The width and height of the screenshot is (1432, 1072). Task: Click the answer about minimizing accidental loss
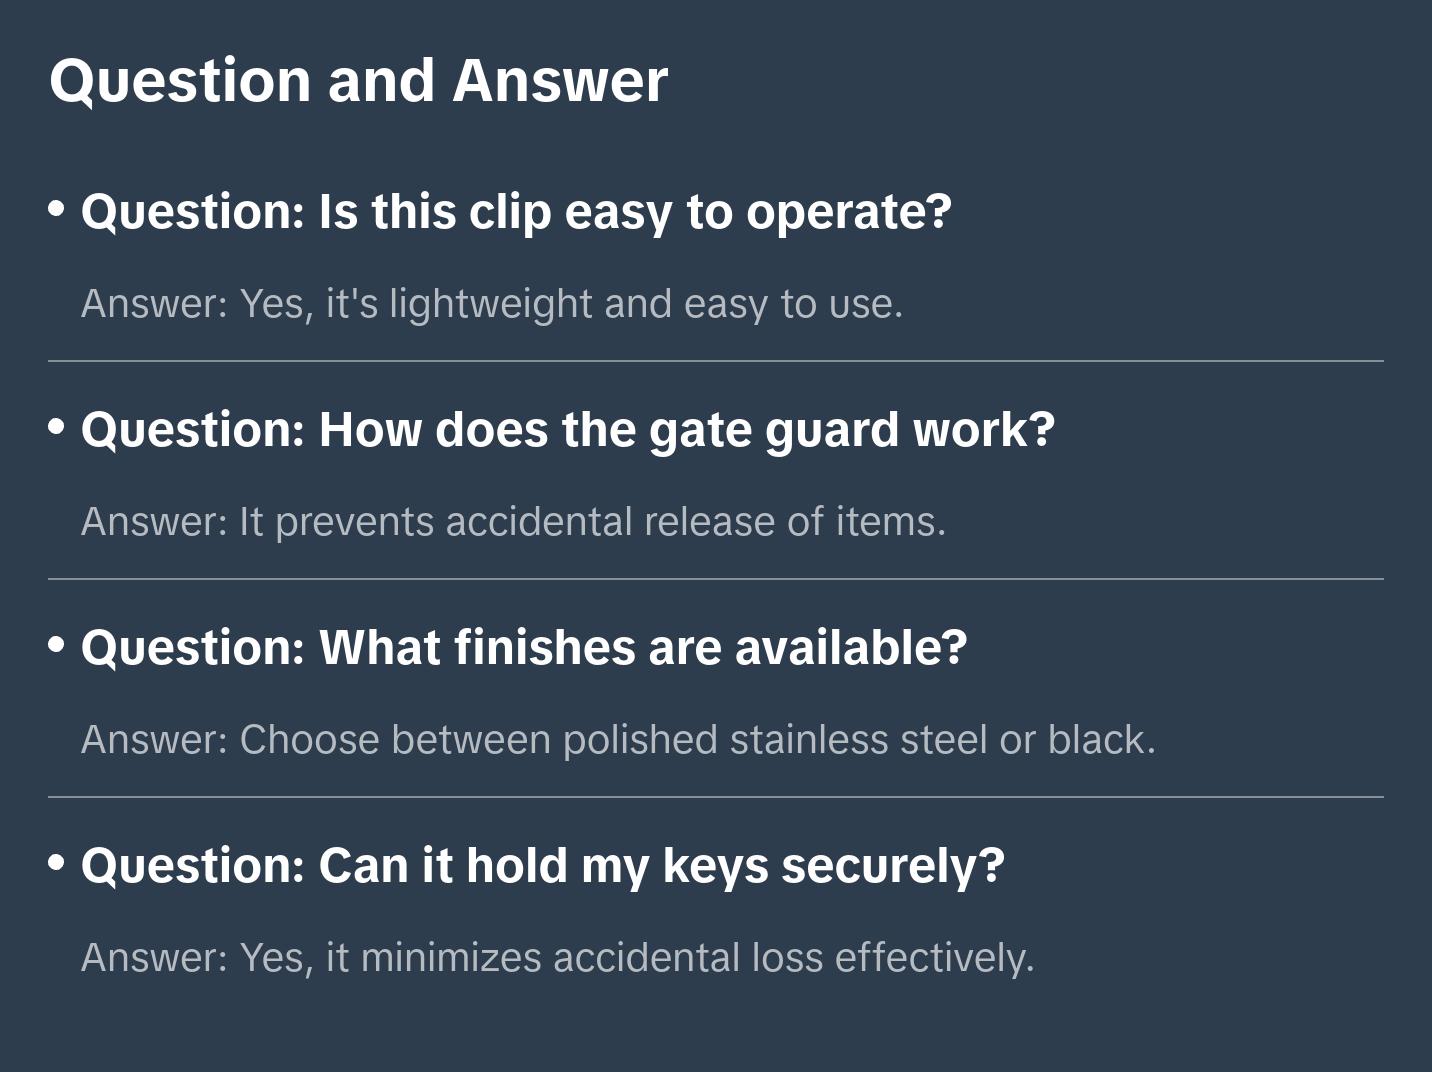636,958
